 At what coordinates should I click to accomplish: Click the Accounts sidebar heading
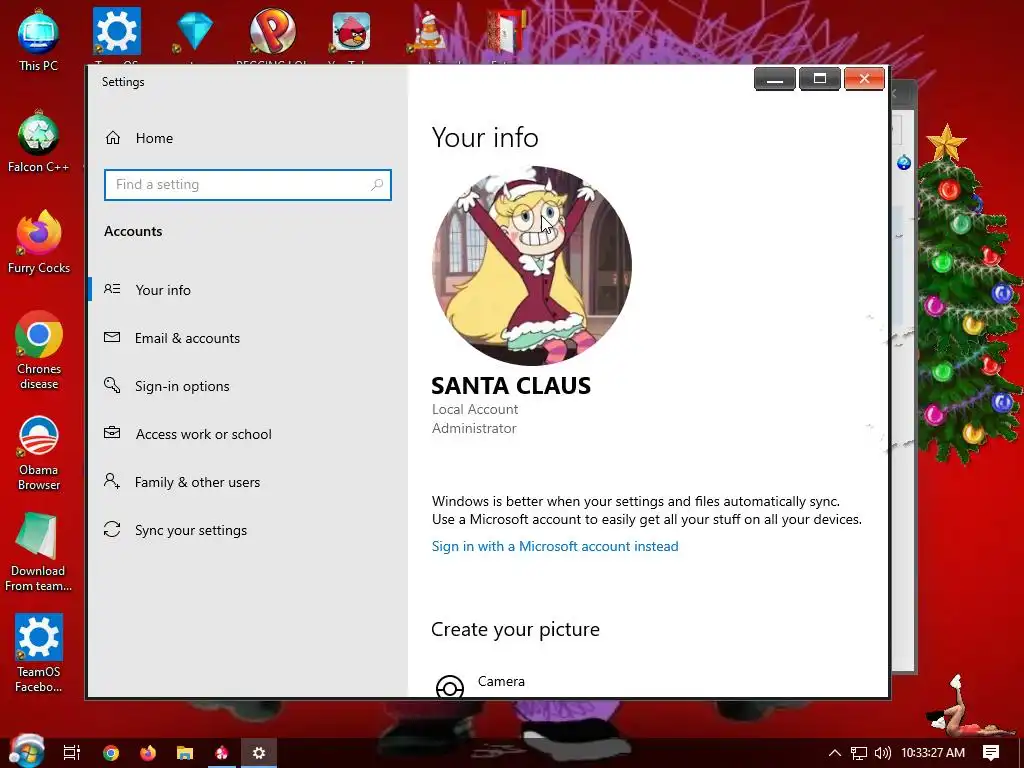133,231
